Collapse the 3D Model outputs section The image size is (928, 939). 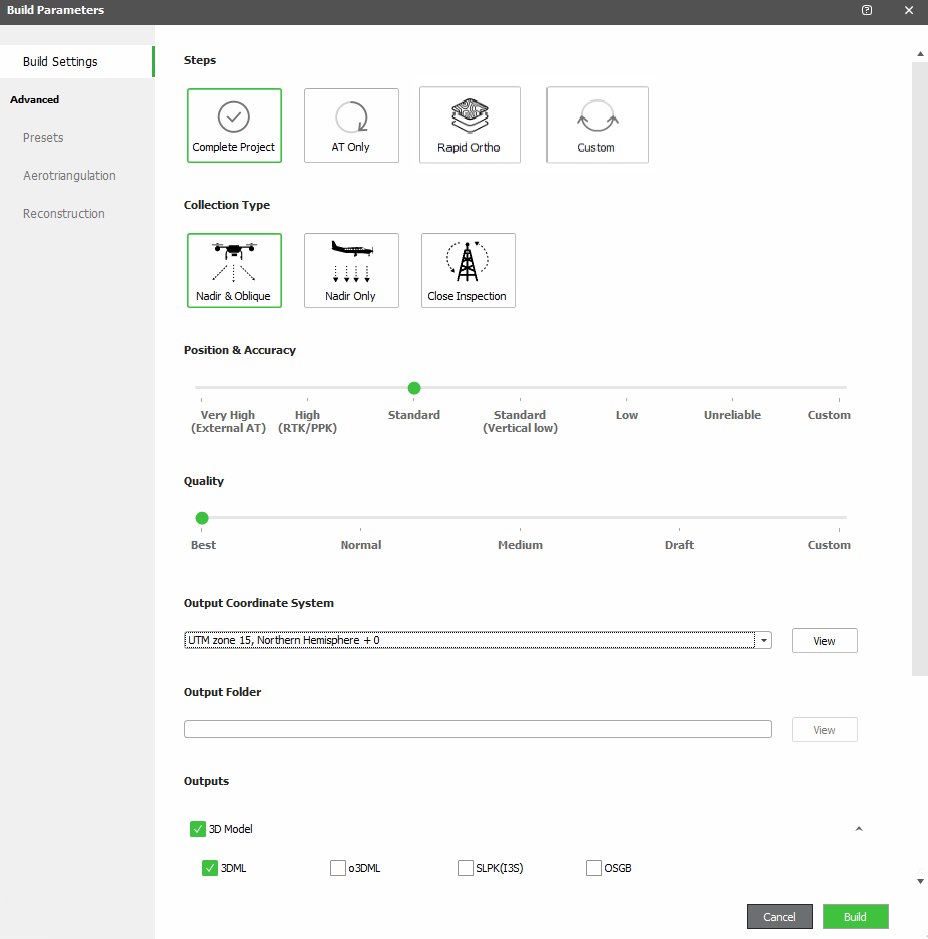(859, 829)
